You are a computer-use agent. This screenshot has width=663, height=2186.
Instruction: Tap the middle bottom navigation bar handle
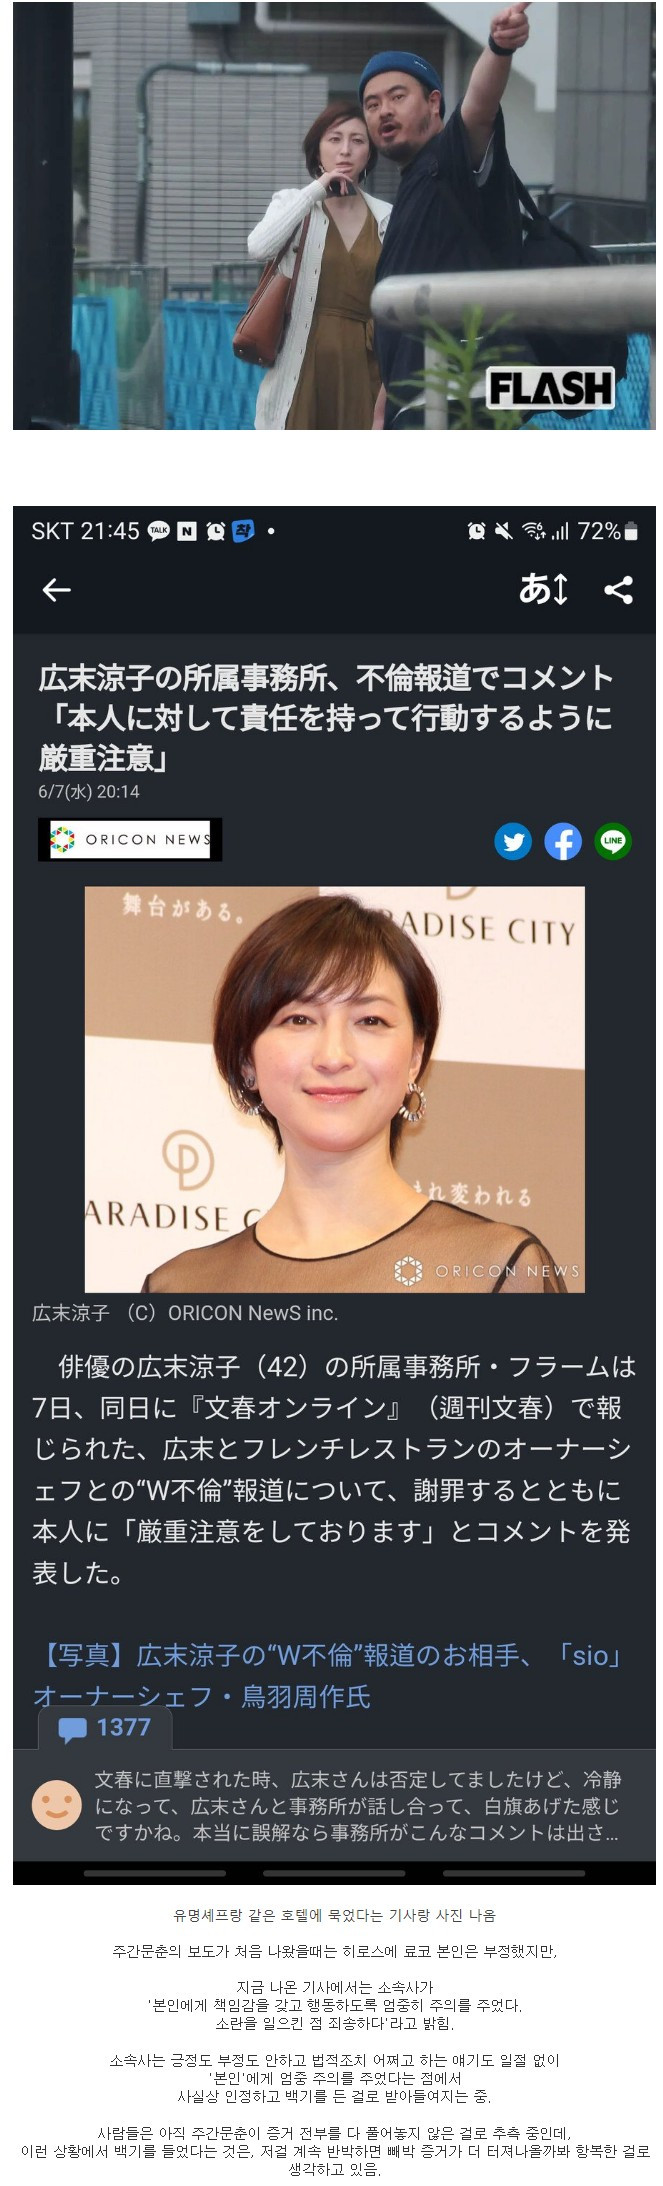click(334, 1873)
